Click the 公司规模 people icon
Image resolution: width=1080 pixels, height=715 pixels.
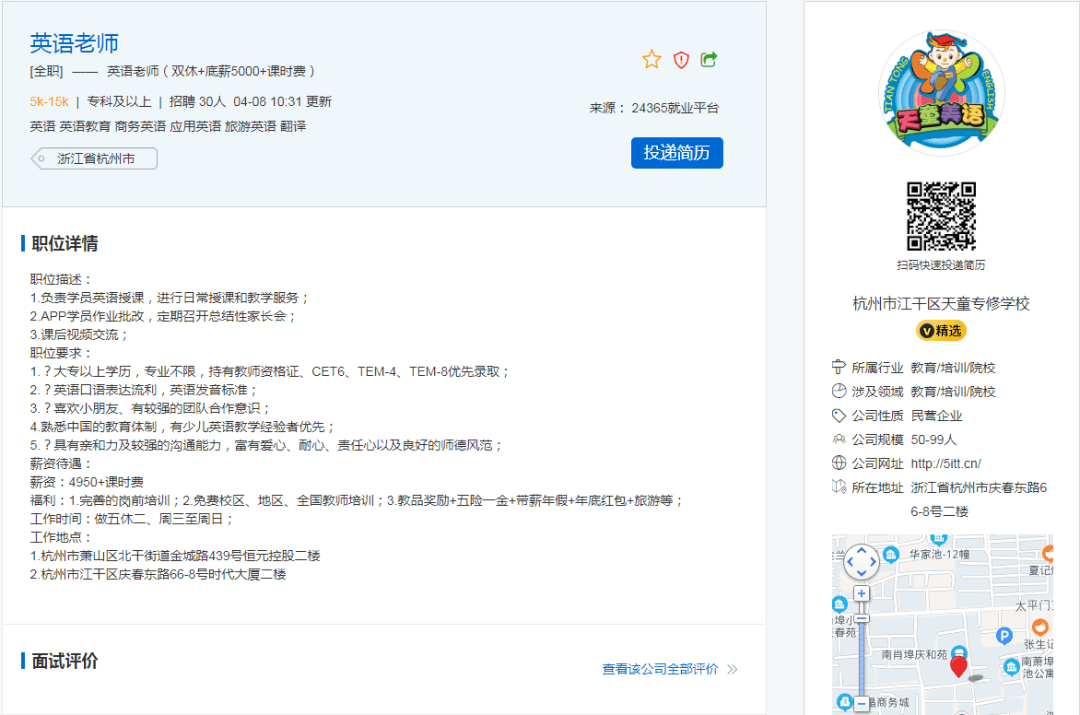coord(838,439)
